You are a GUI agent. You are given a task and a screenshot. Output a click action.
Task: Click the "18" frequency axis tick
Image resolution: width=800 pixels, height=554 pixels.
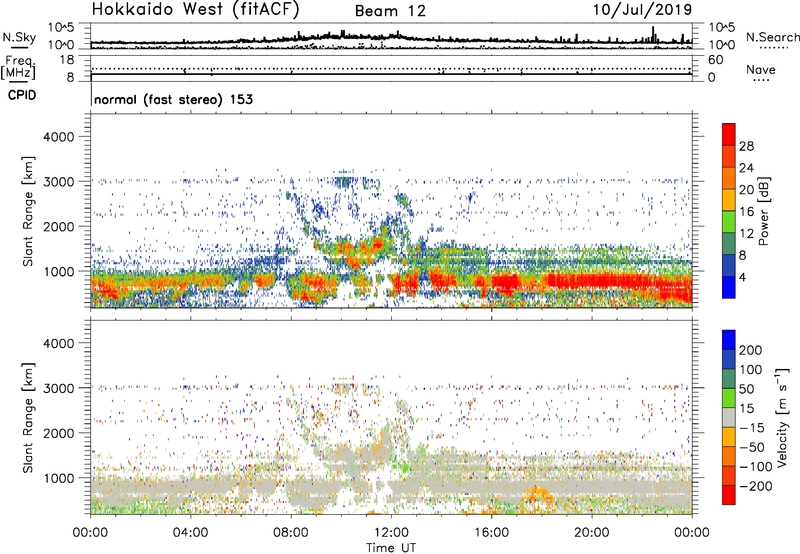(x=67, y=60)
